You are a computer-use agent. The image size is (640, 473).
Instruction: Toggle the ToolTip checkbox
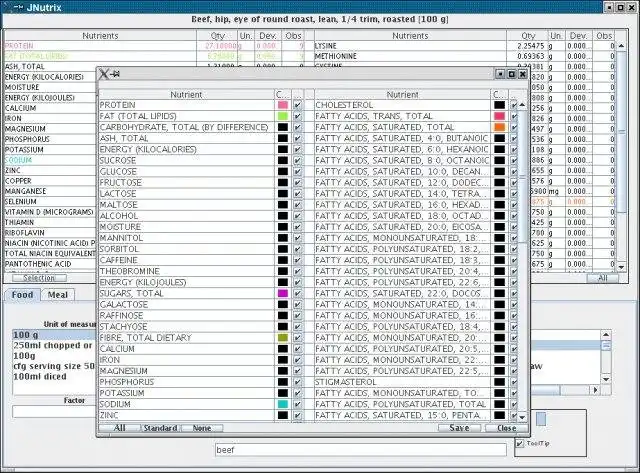[x=520, y=443]
